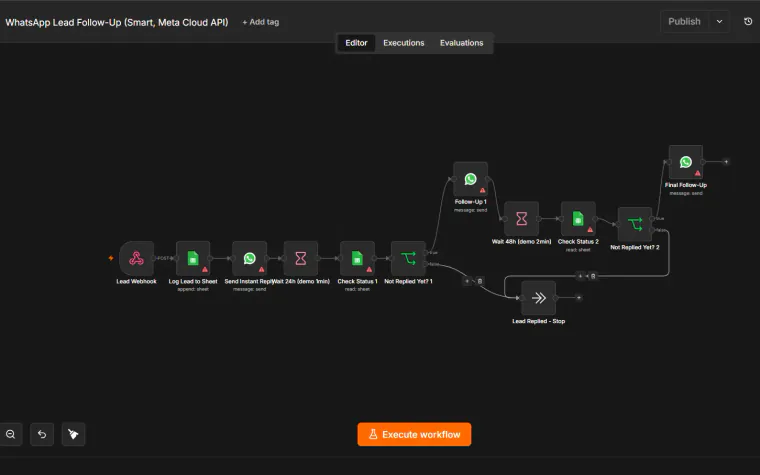Click the false output handle of Not Replied Yet? 2
The image size is (760, 475).
click(652, 230)
